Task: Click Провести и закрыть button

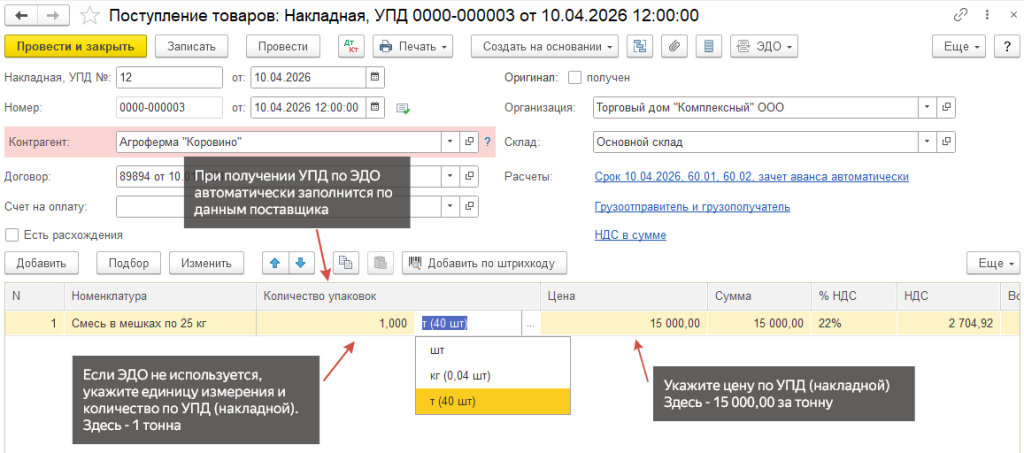Action: (x=76, y=46)
